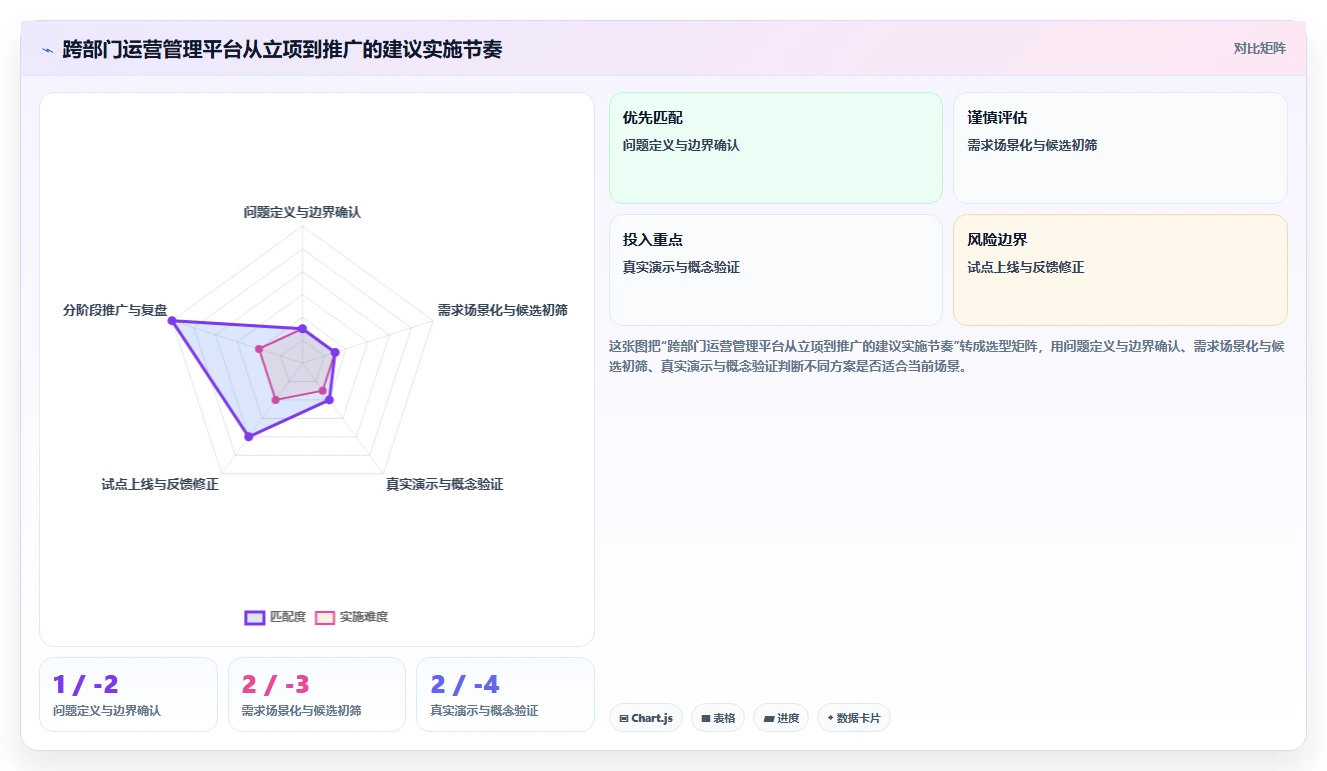Click radar axis label 试点上线与反馈修正
The height and width of the screenshot is (771, 1327).
click(x=160, y=484)
